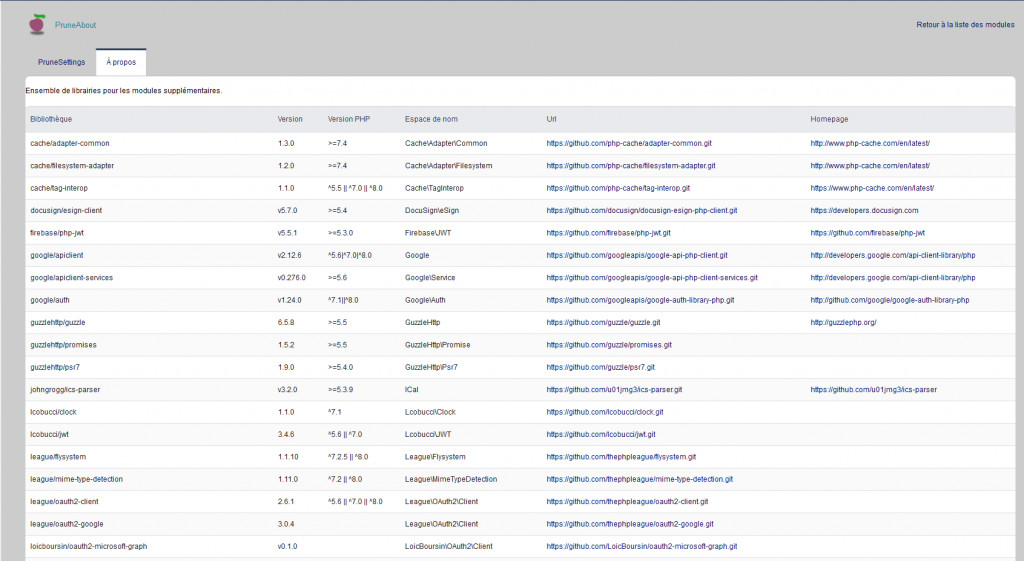Switch to the À propos tab

pos(121,62)
